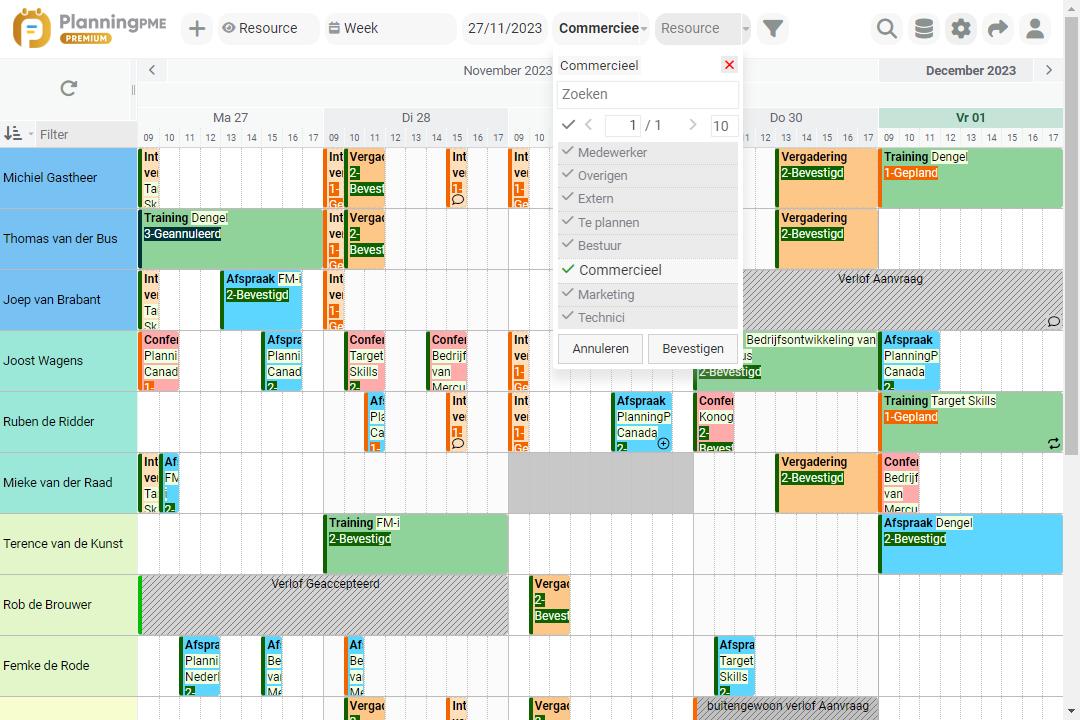Image resolution: width=1080 pixels, height=720 pixels.
Task: Open the Commercieel department dropdown
Action: (x=601, y=28)
